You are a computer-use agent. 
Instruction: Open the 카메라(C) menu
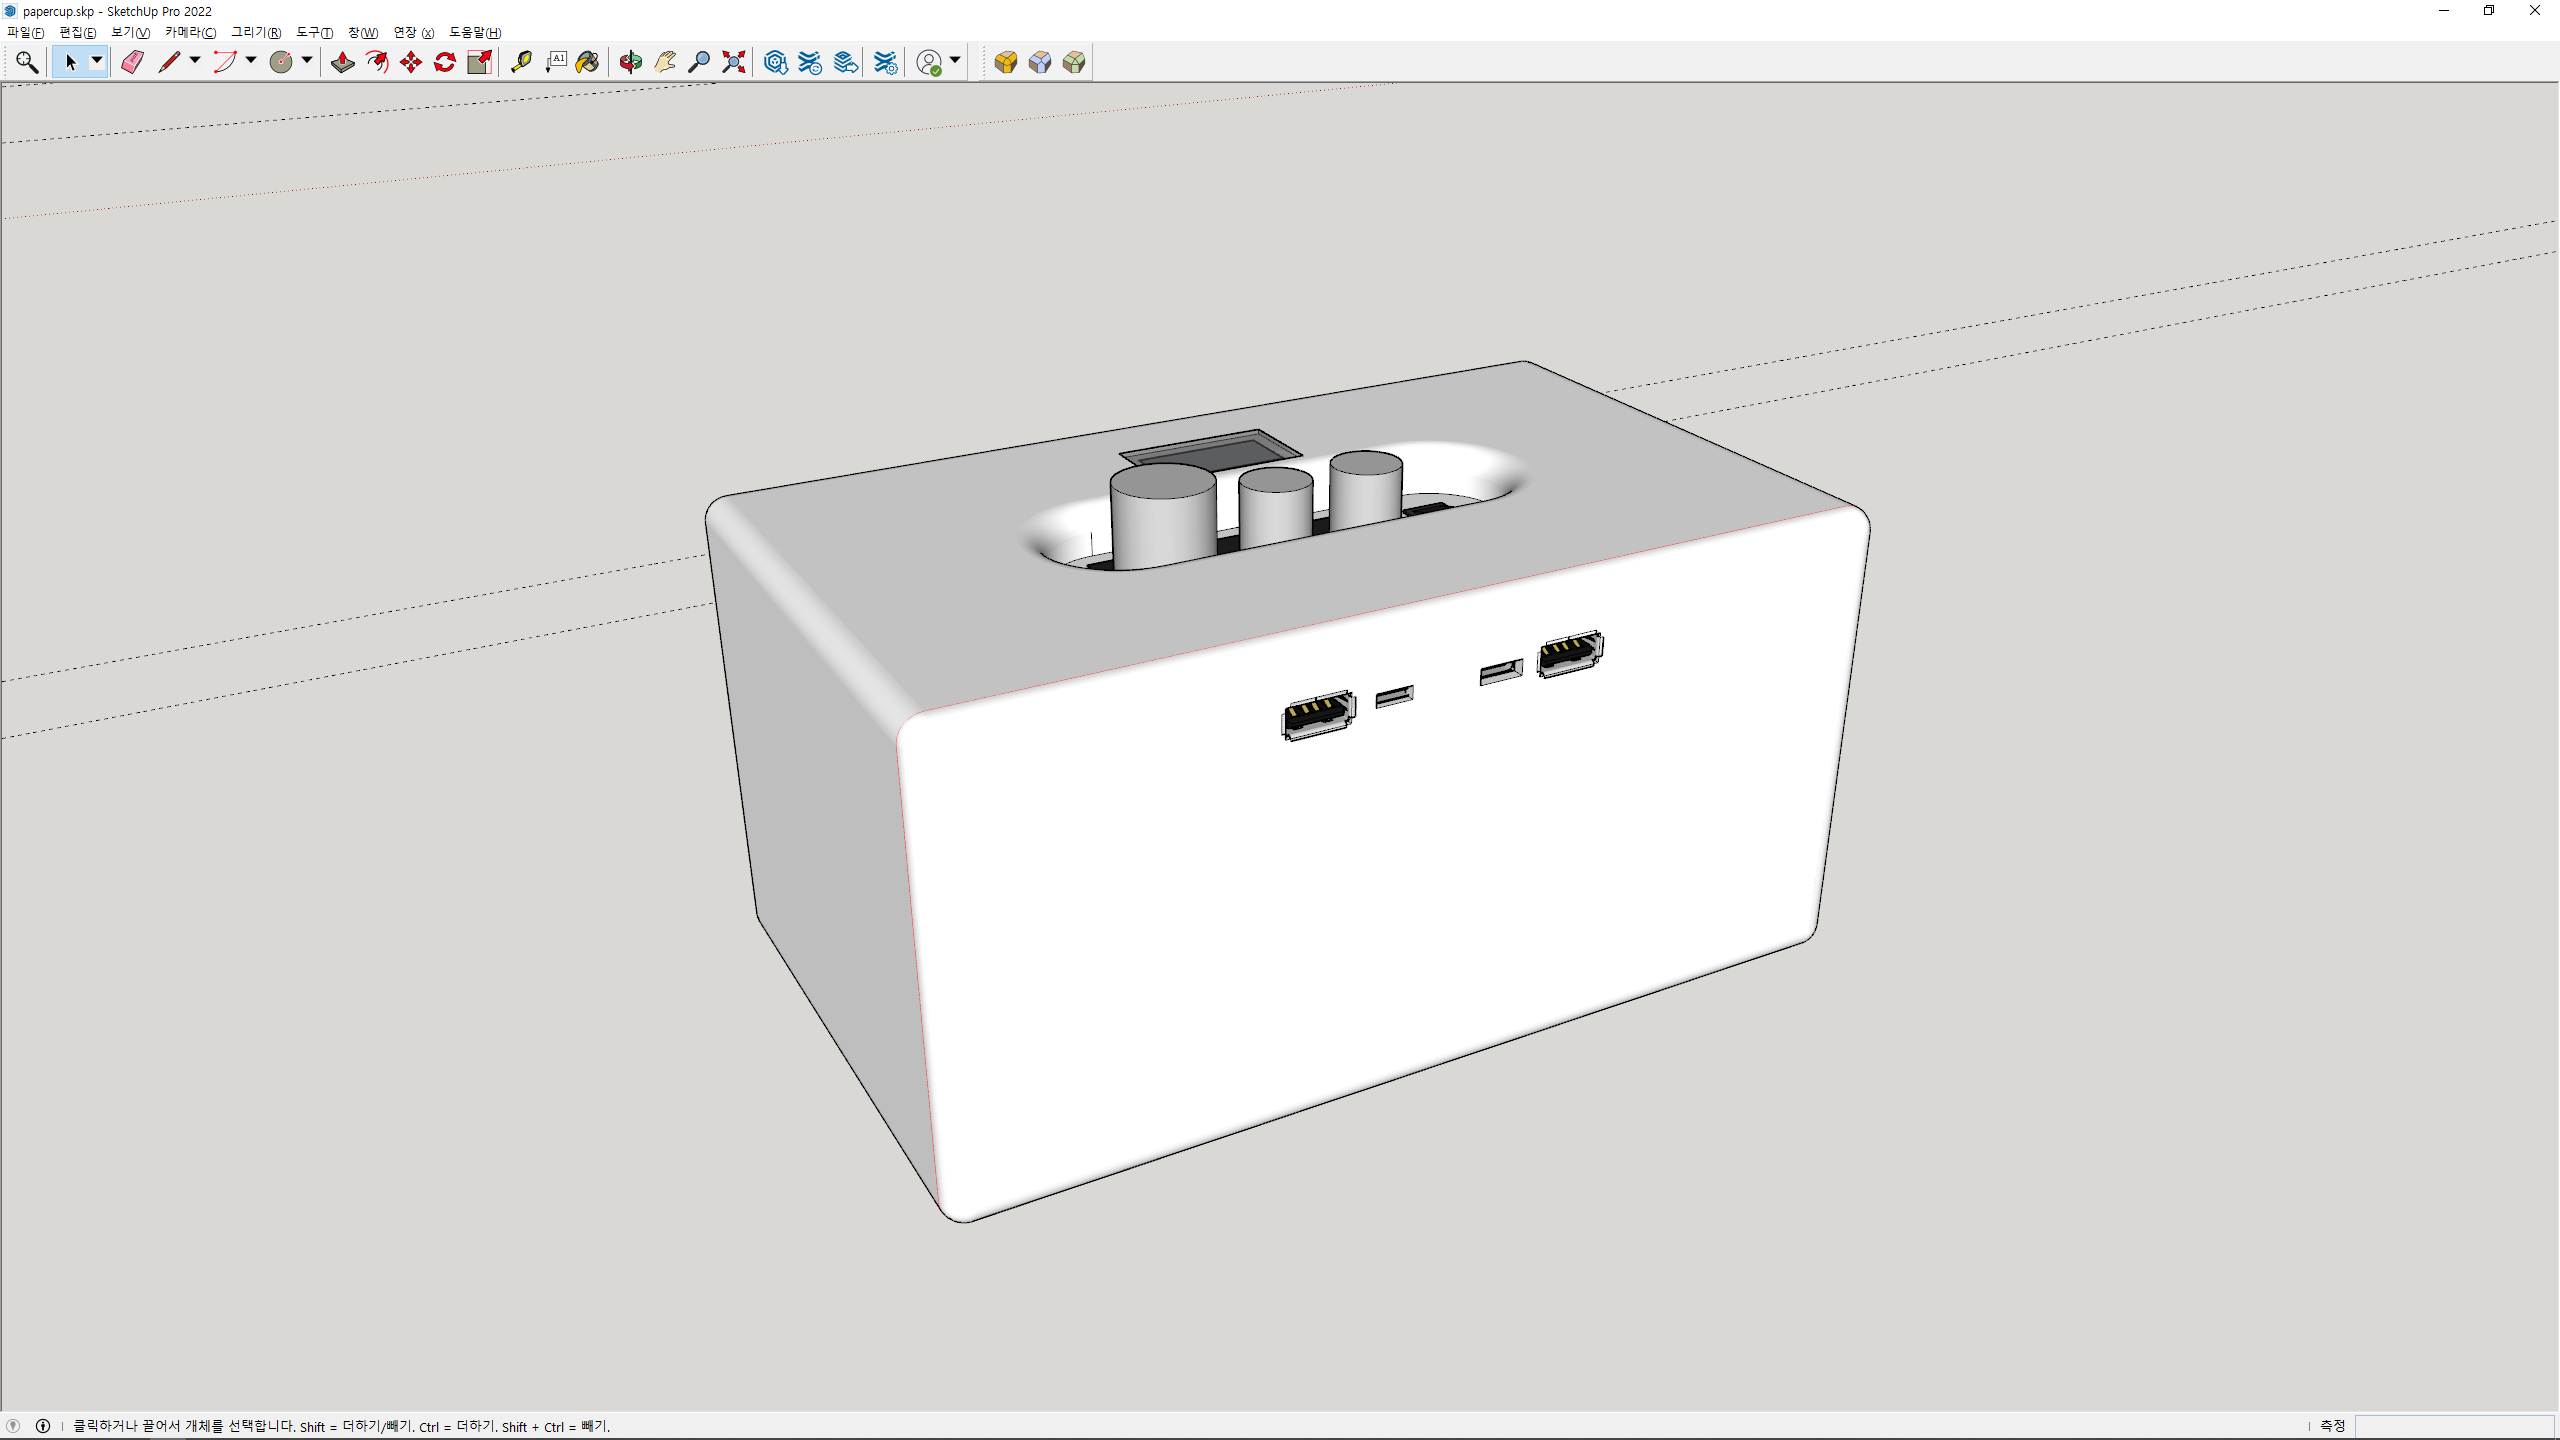tap(190, 33)
